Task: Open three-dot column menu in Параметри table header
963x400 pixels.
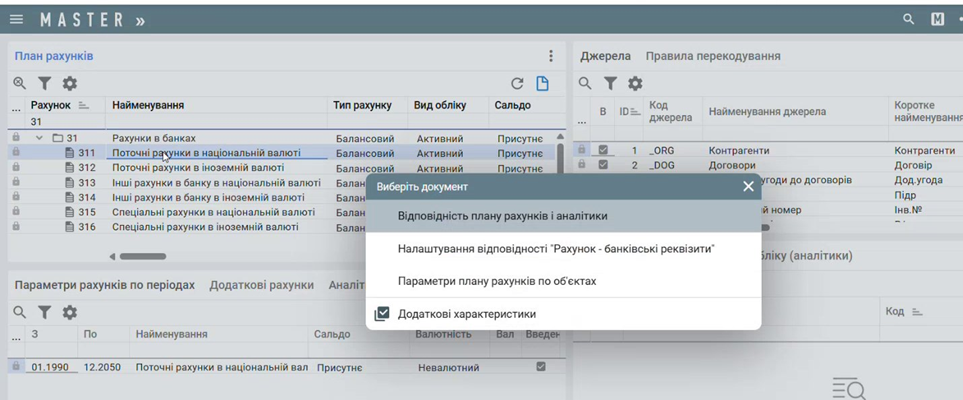Action: click(x=16, y=337)
